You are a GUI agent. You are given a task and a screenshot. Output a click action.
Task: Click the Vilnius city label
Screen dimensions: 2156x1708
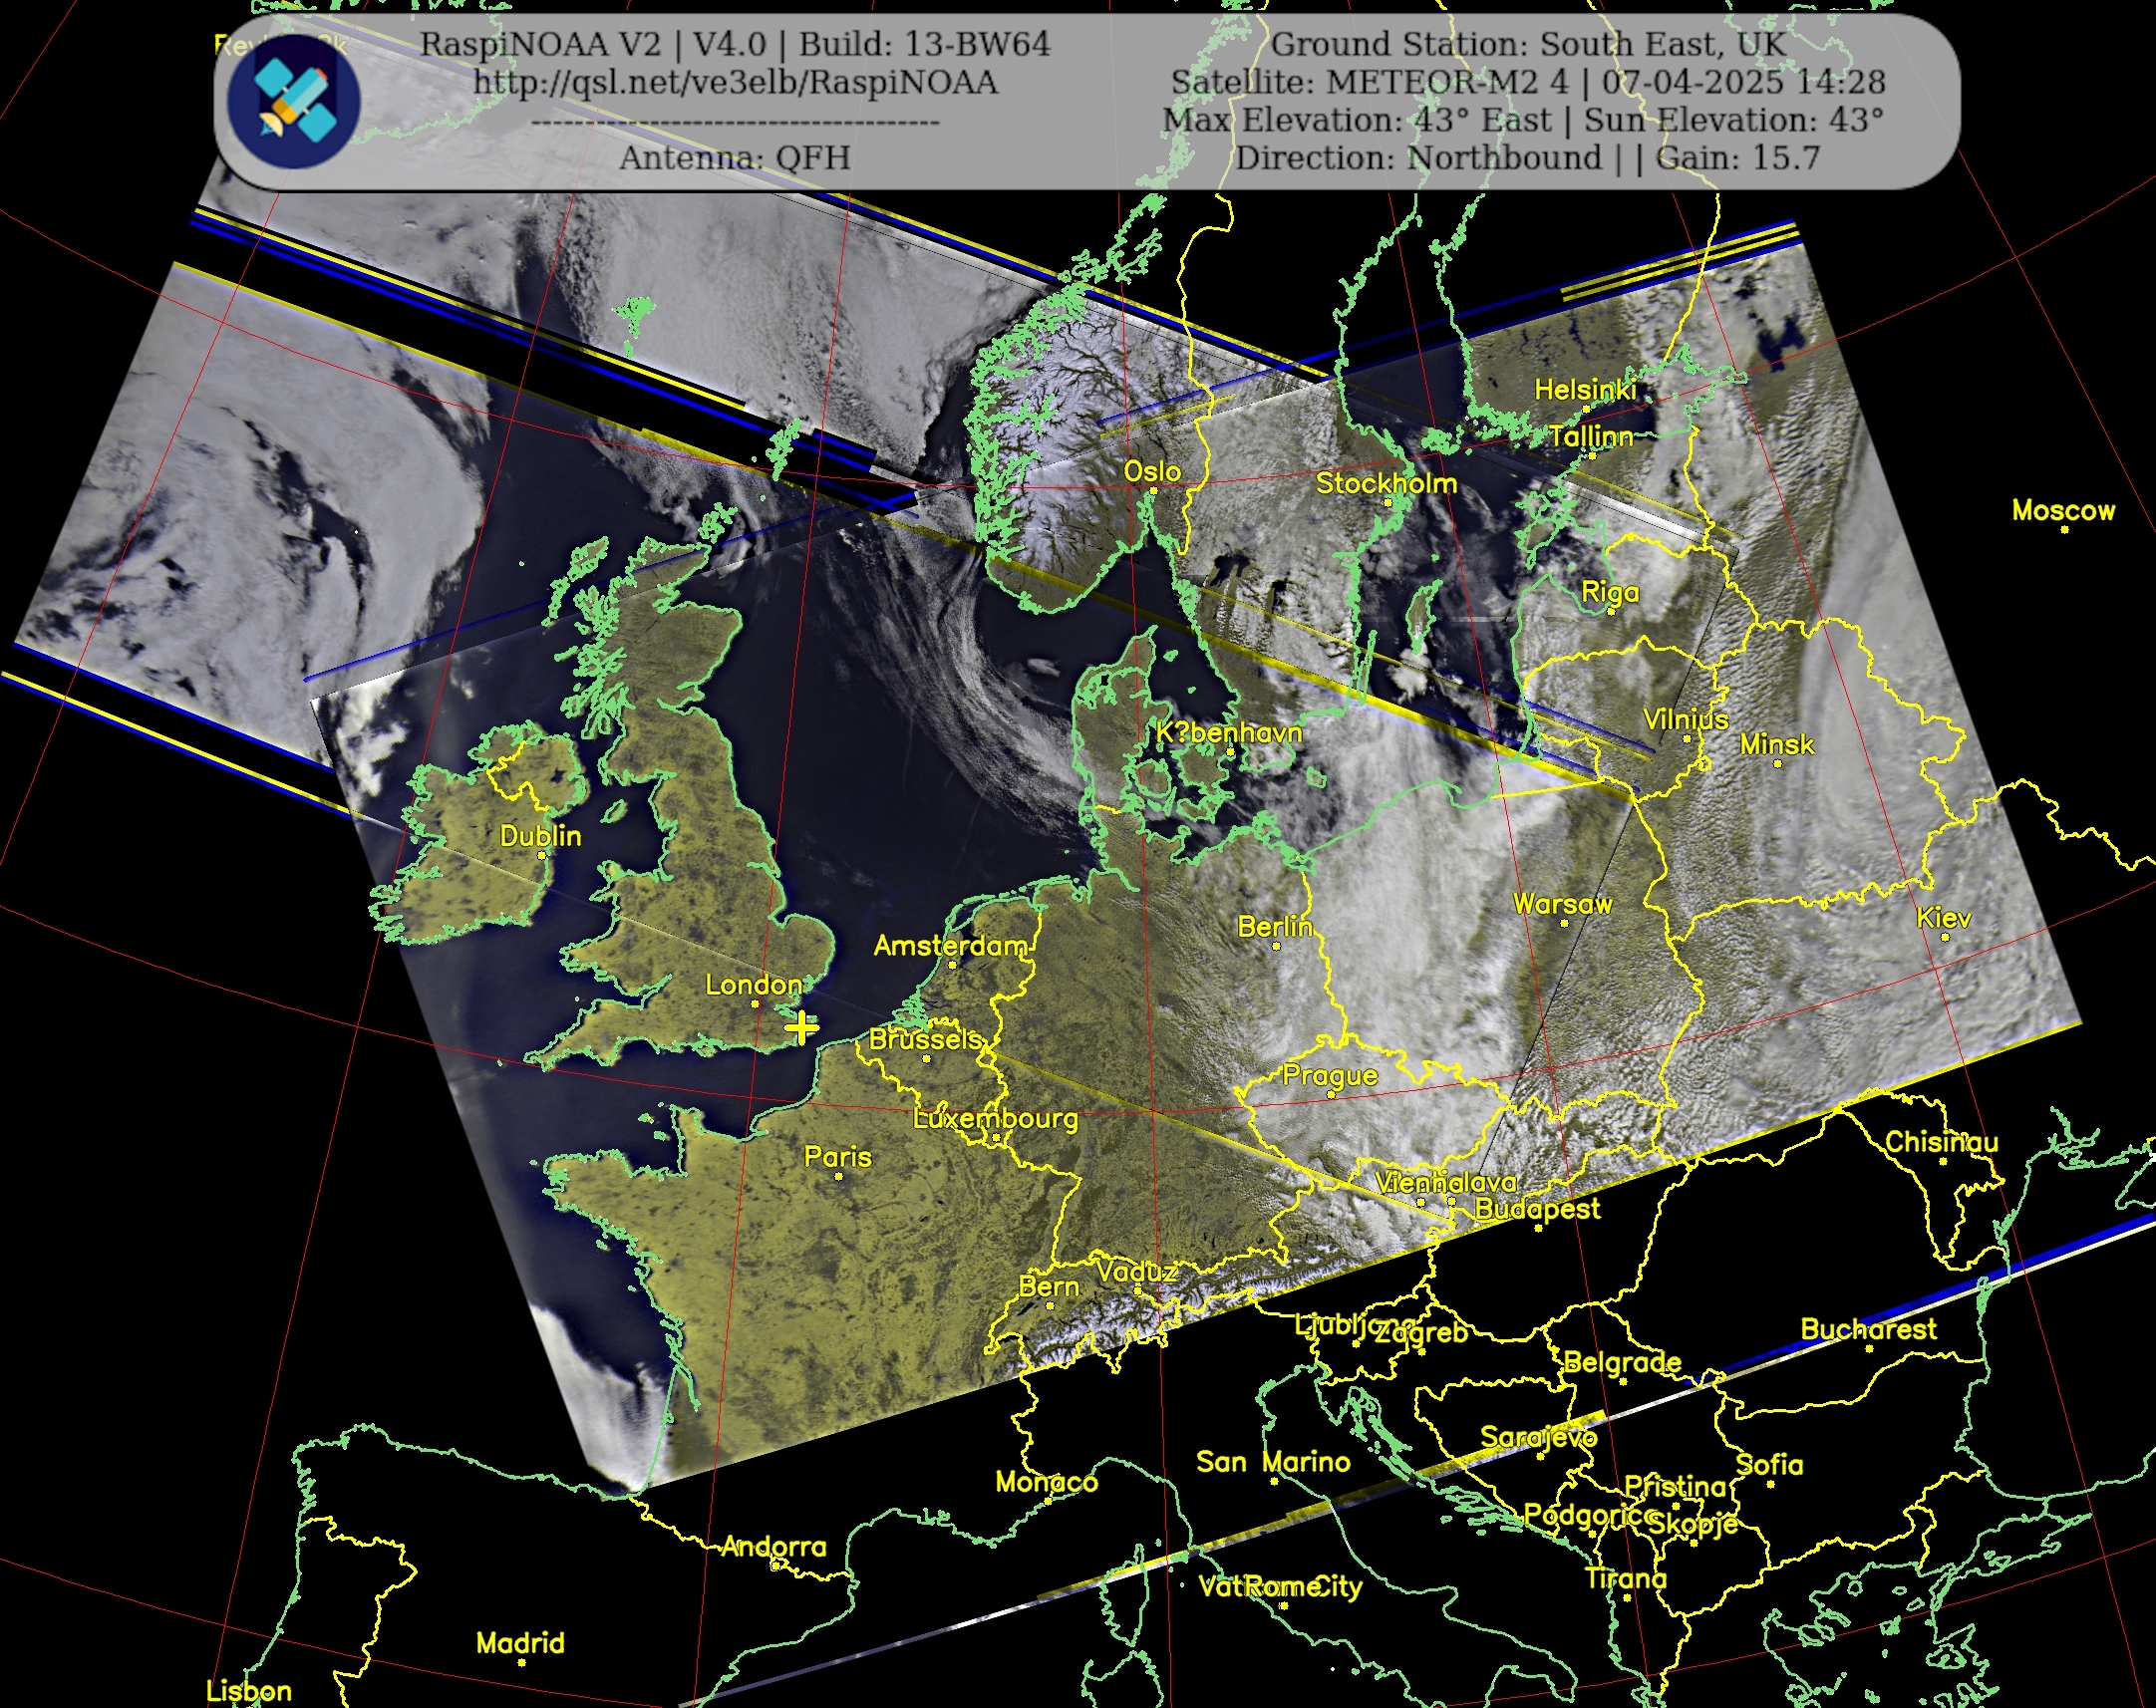(x=1686, y=720)
